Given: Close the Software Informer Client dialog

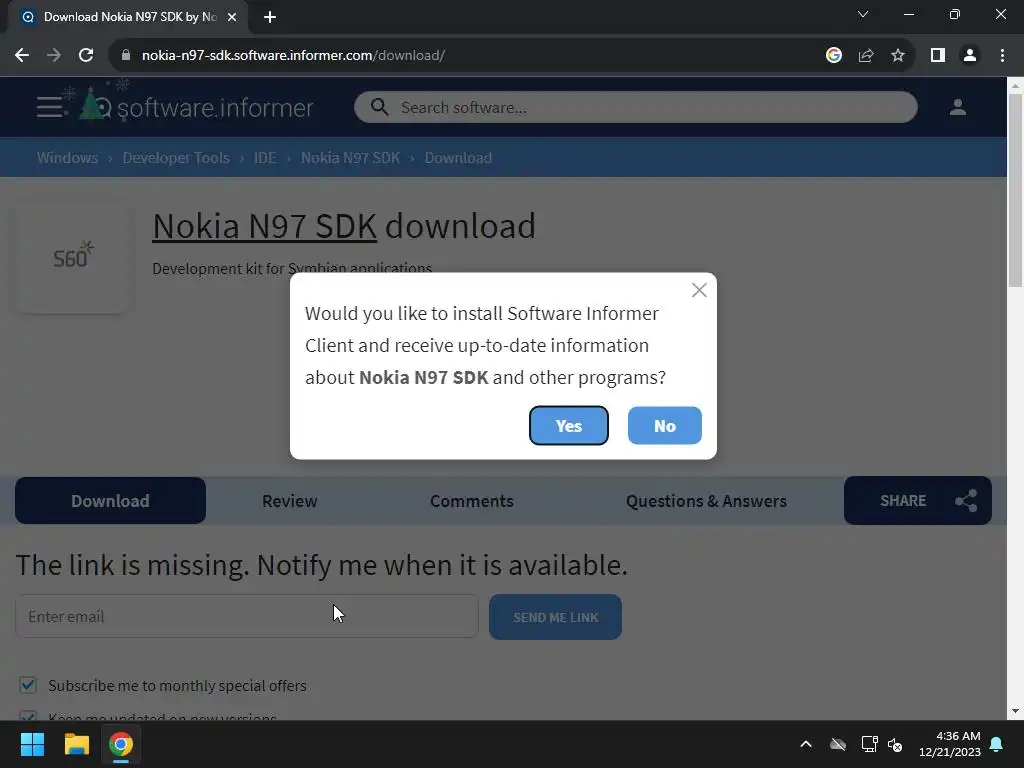Looking at the screenshot, I should point(699,290).
